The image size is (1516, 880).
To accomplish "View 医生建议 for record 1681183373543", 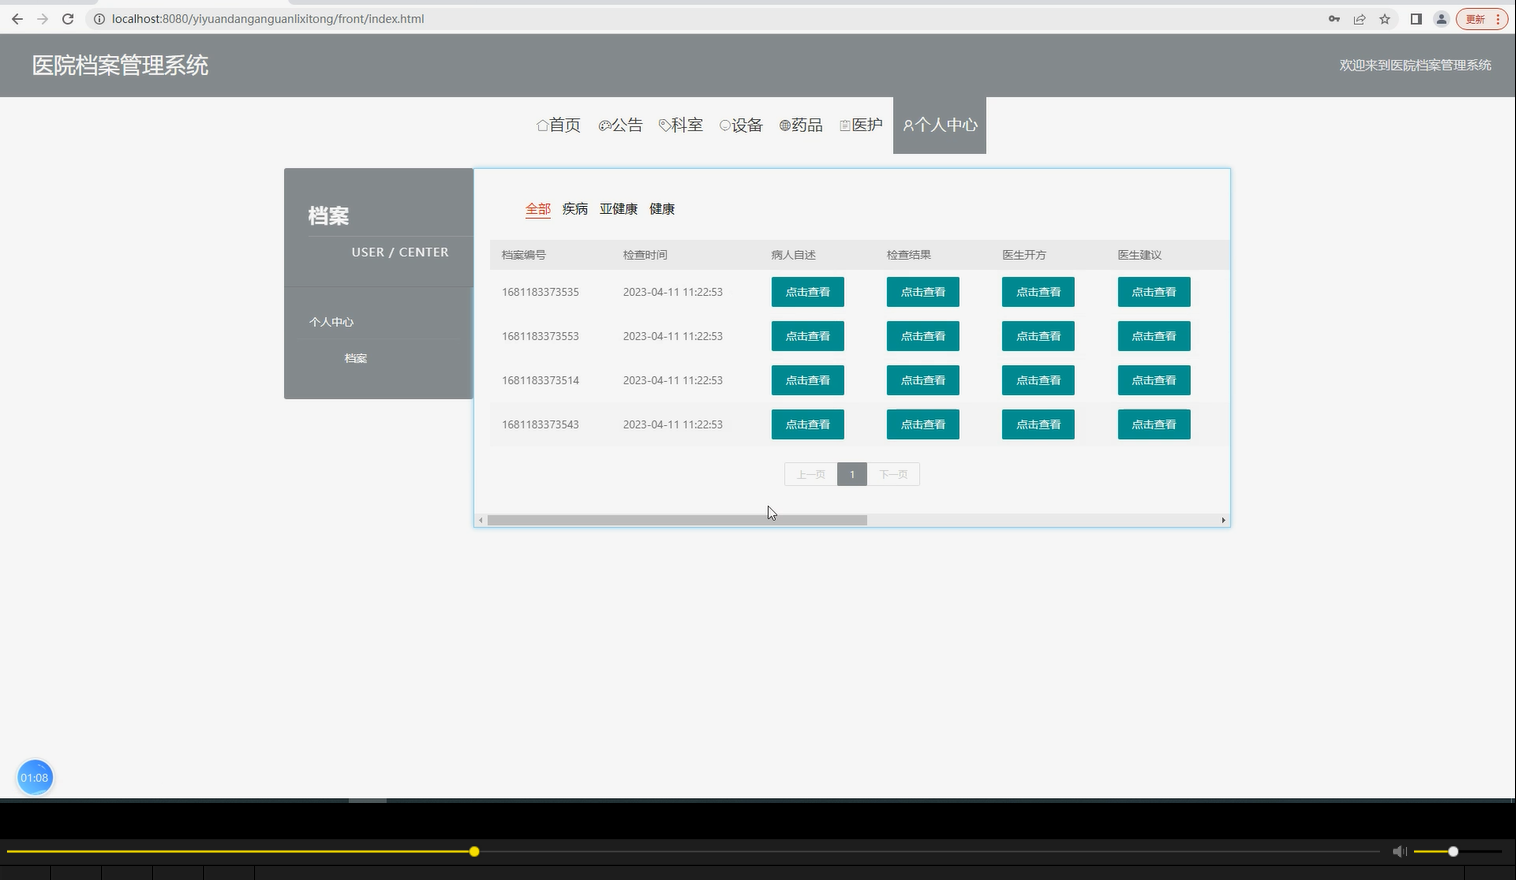I will tap(1154, 424).
